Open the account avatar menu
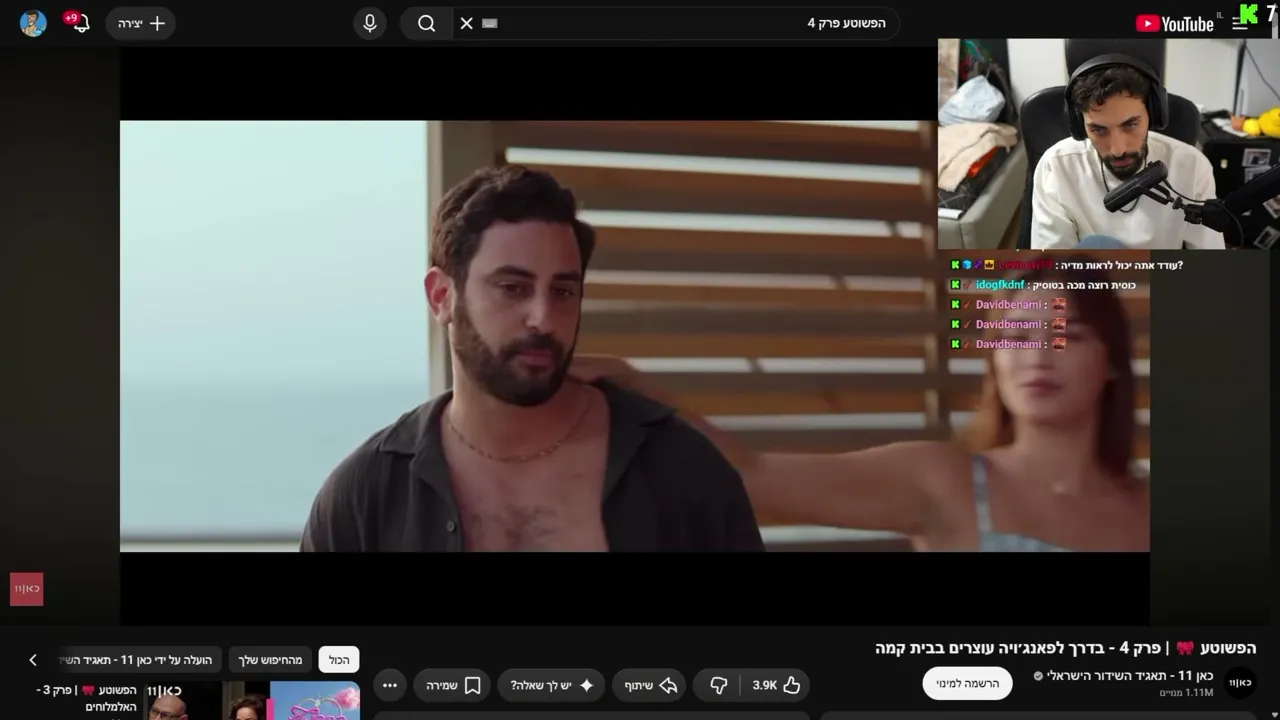Screen dimensions: 1280x720 (33, 23)
